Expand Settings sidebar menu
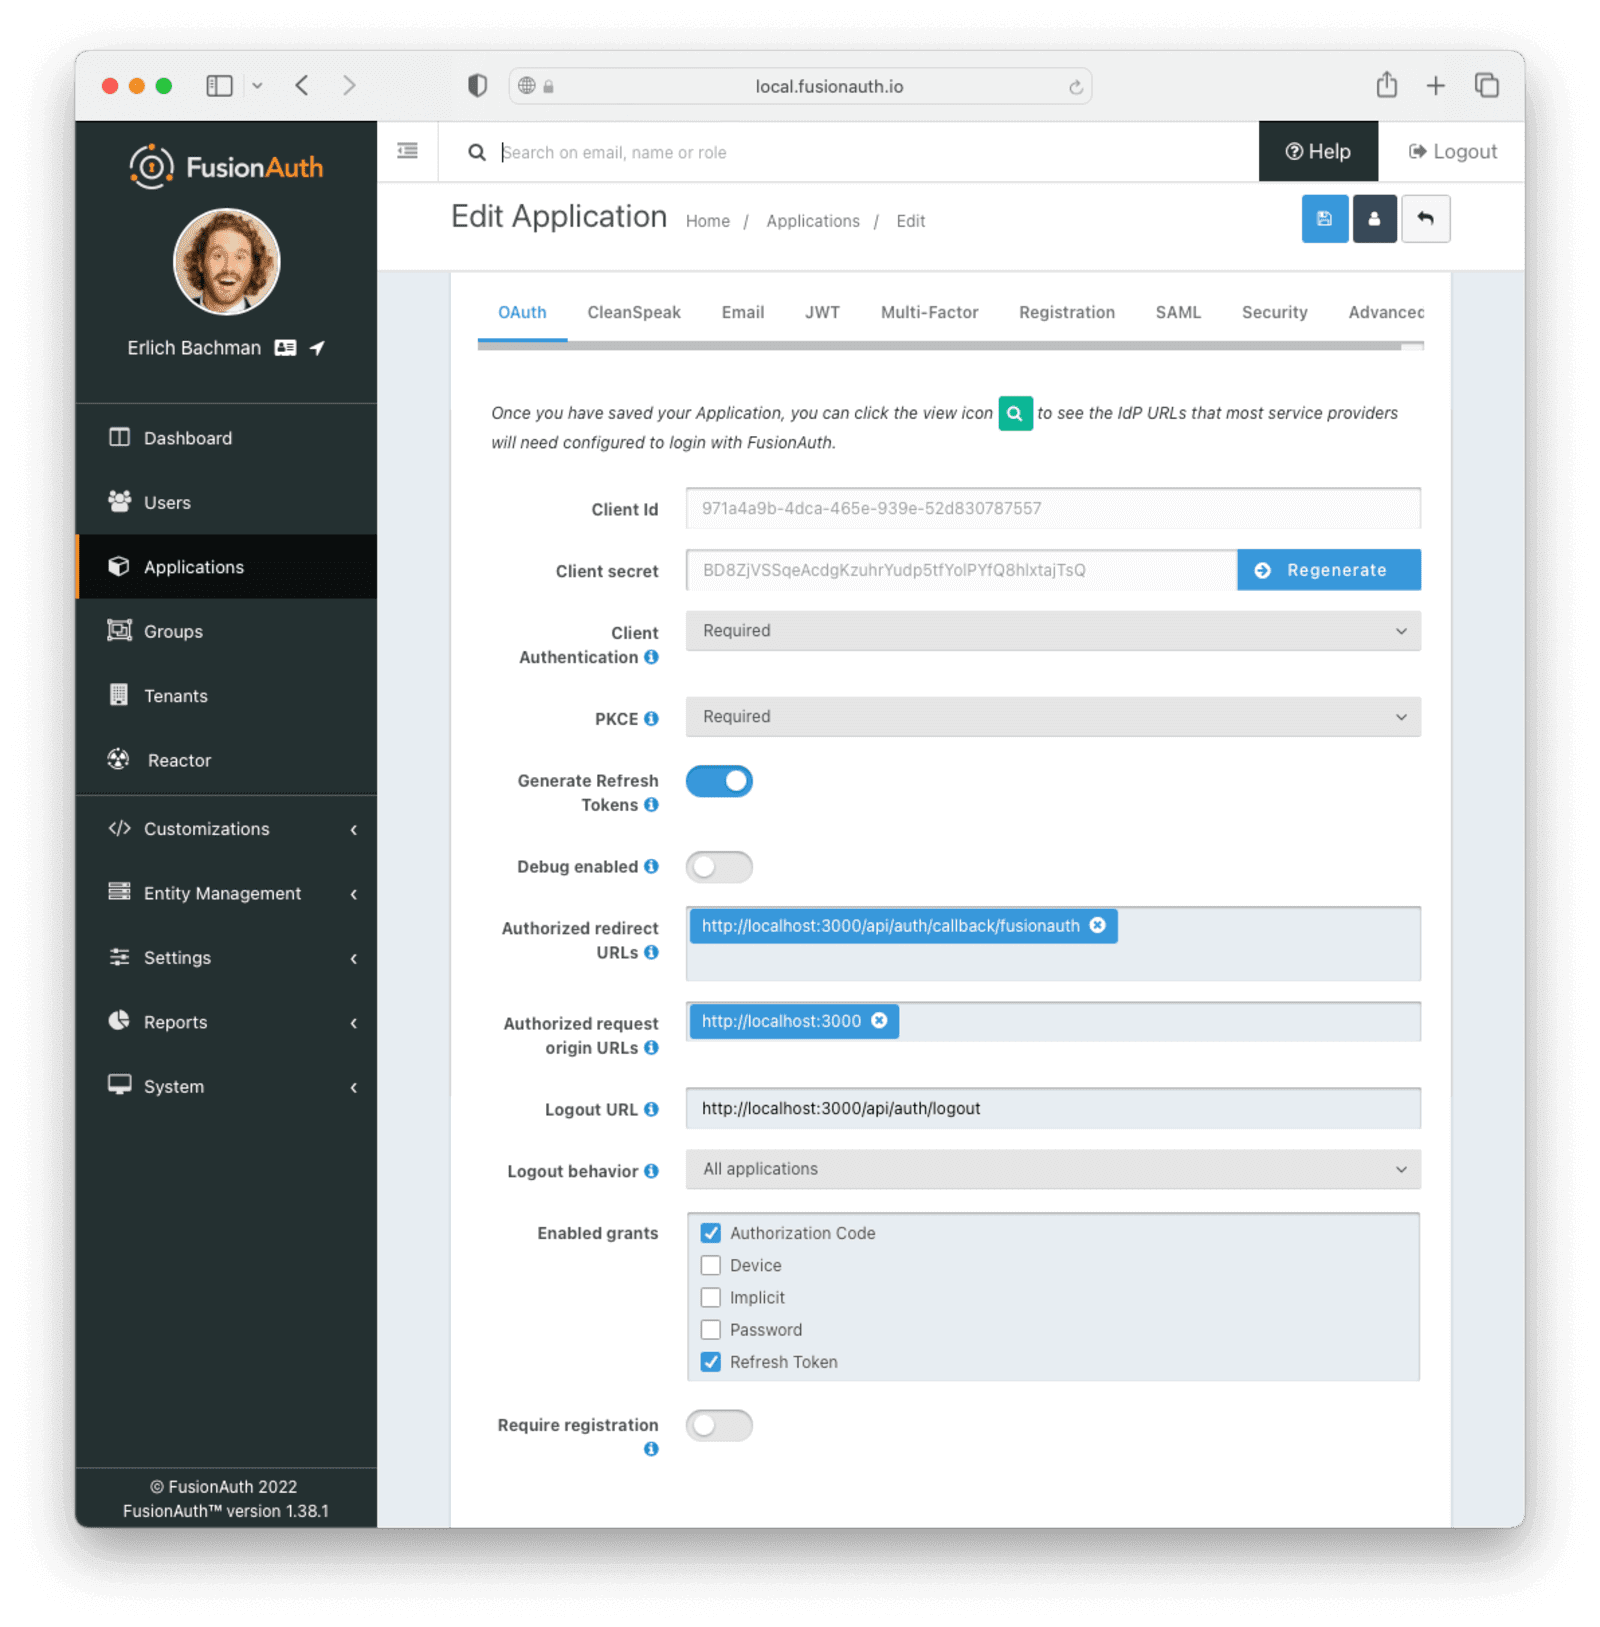The image size is (1600, 1627). pos(226,958)
